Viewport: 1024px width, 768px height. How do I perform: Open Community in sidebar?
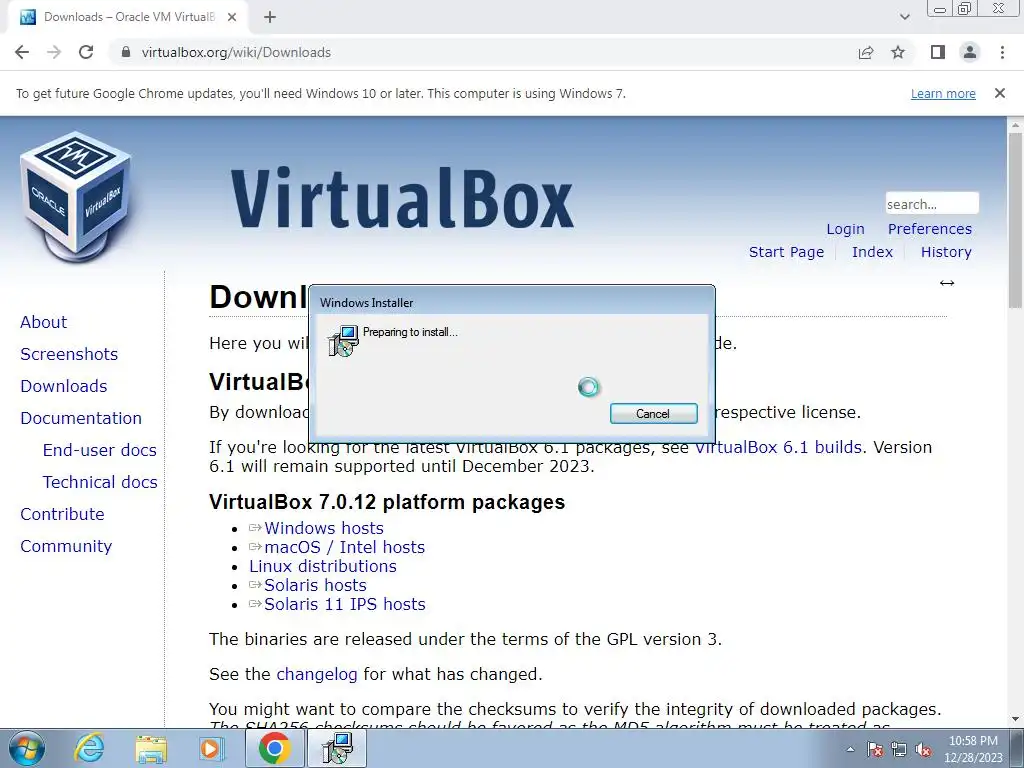click(66, 546)
